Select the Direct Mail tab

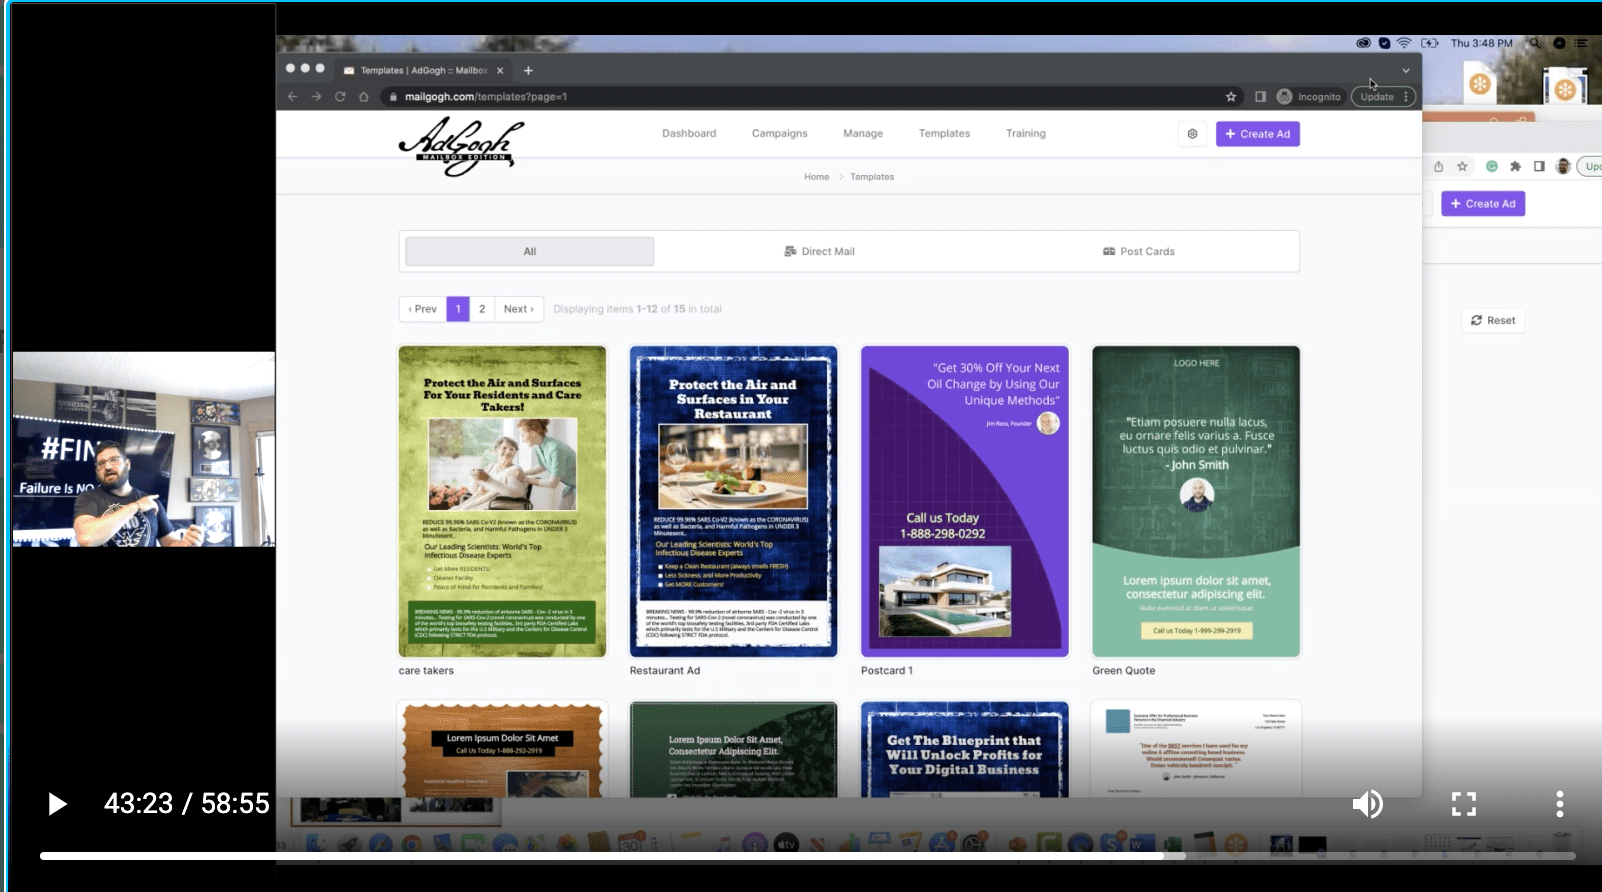point(819,252)
